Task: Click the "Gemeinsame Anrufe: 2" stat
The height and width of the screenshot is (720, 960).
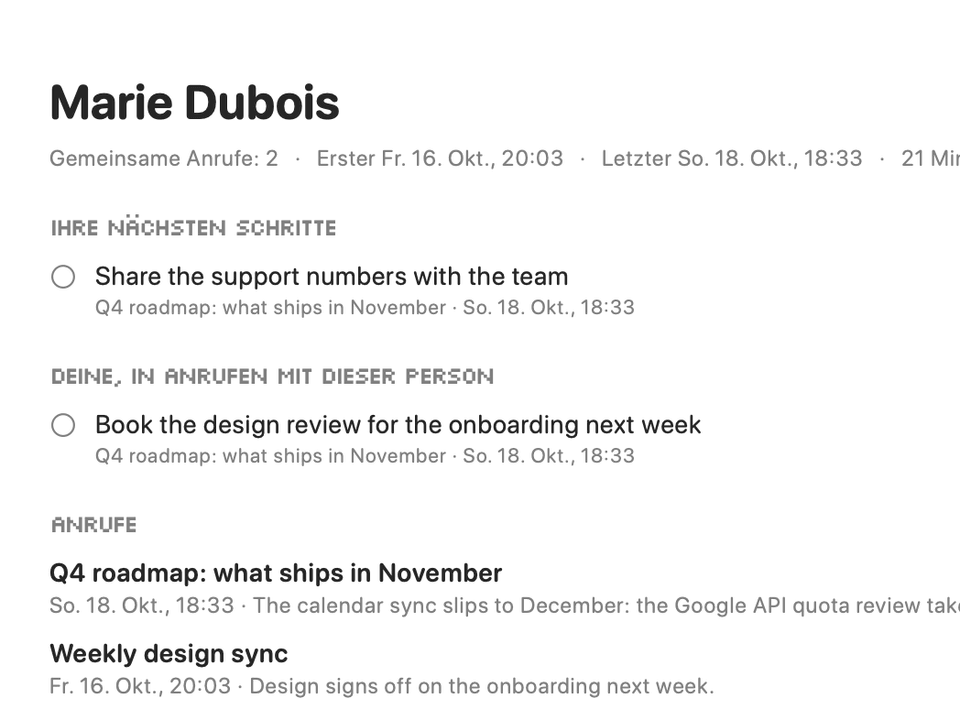Action: tap(164, 159)
